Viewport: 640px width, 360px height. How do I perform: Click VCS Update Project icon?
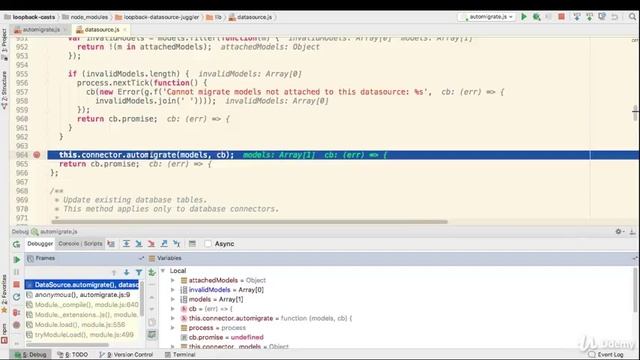pos(577,17)
